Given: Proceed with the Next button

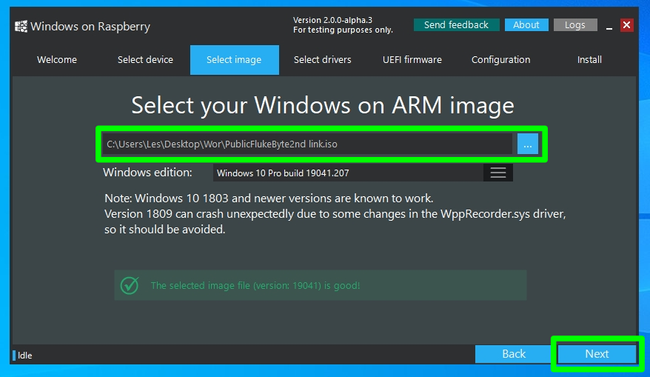Looking at the screenshot, I should pyautogui.click(x=597, y=354).
